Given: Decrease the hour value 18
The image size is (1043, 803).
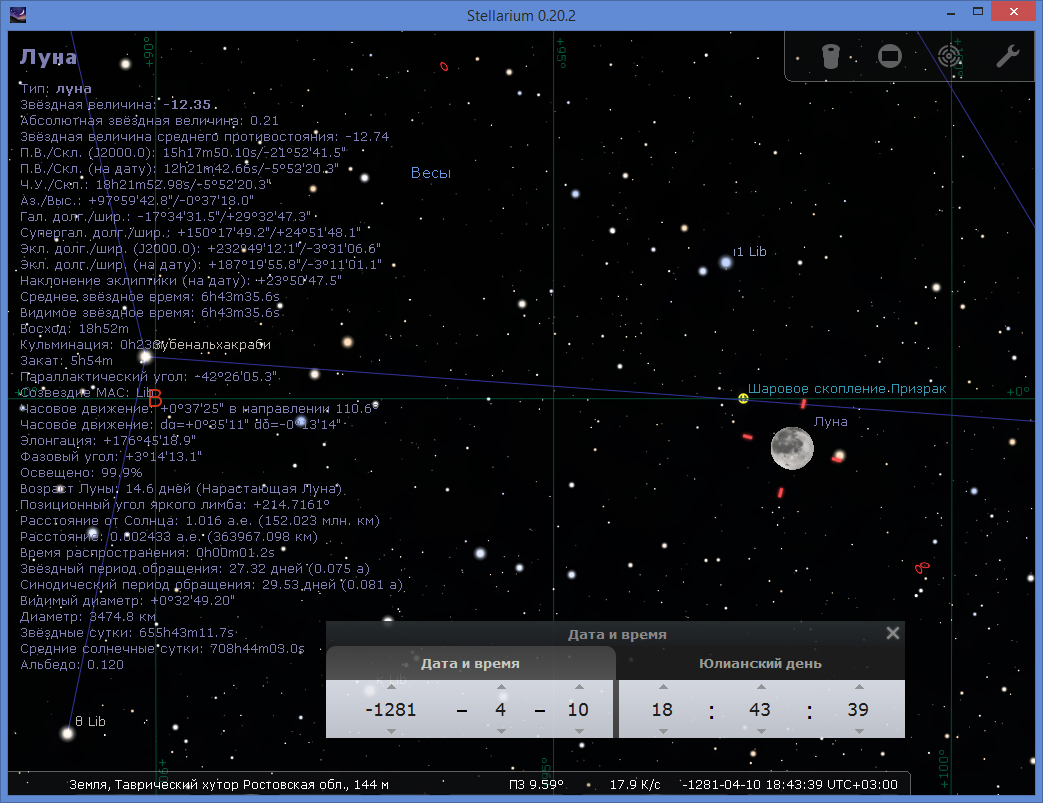Looking at the screenshot, I should pyautogui.click(x=663, y=731).
